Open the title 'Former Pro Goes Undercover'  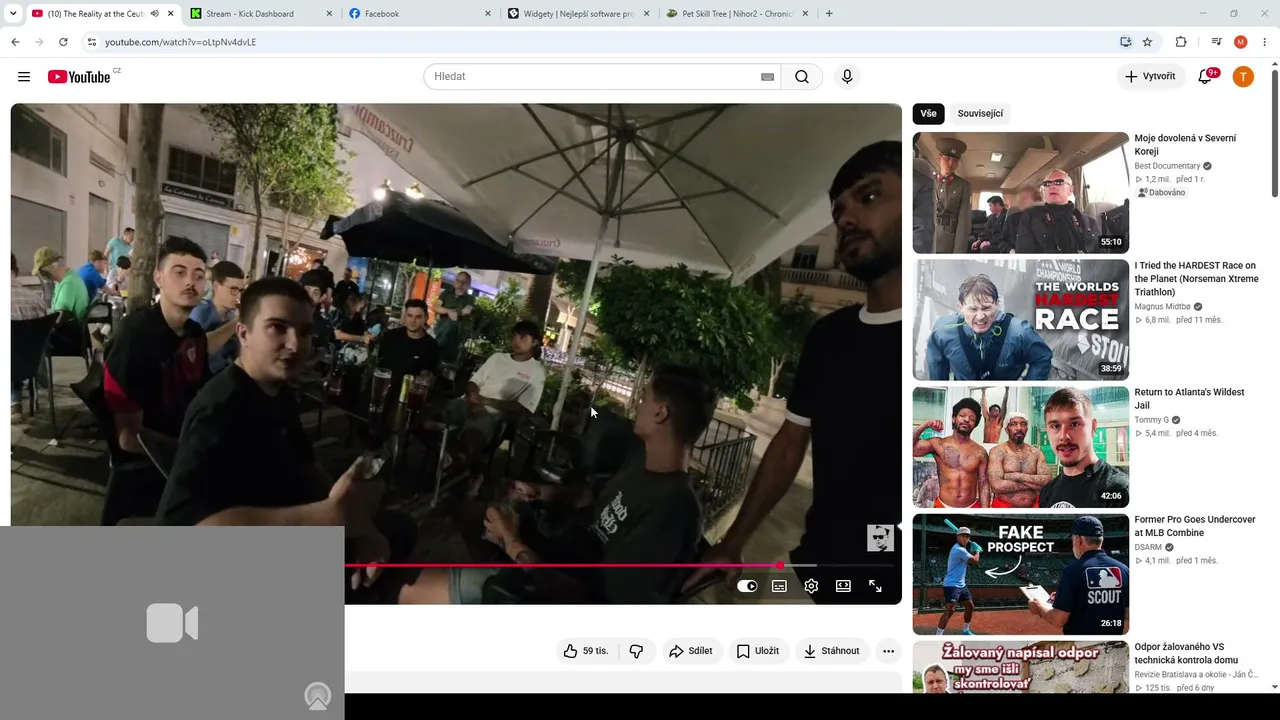pos(1195,526)
